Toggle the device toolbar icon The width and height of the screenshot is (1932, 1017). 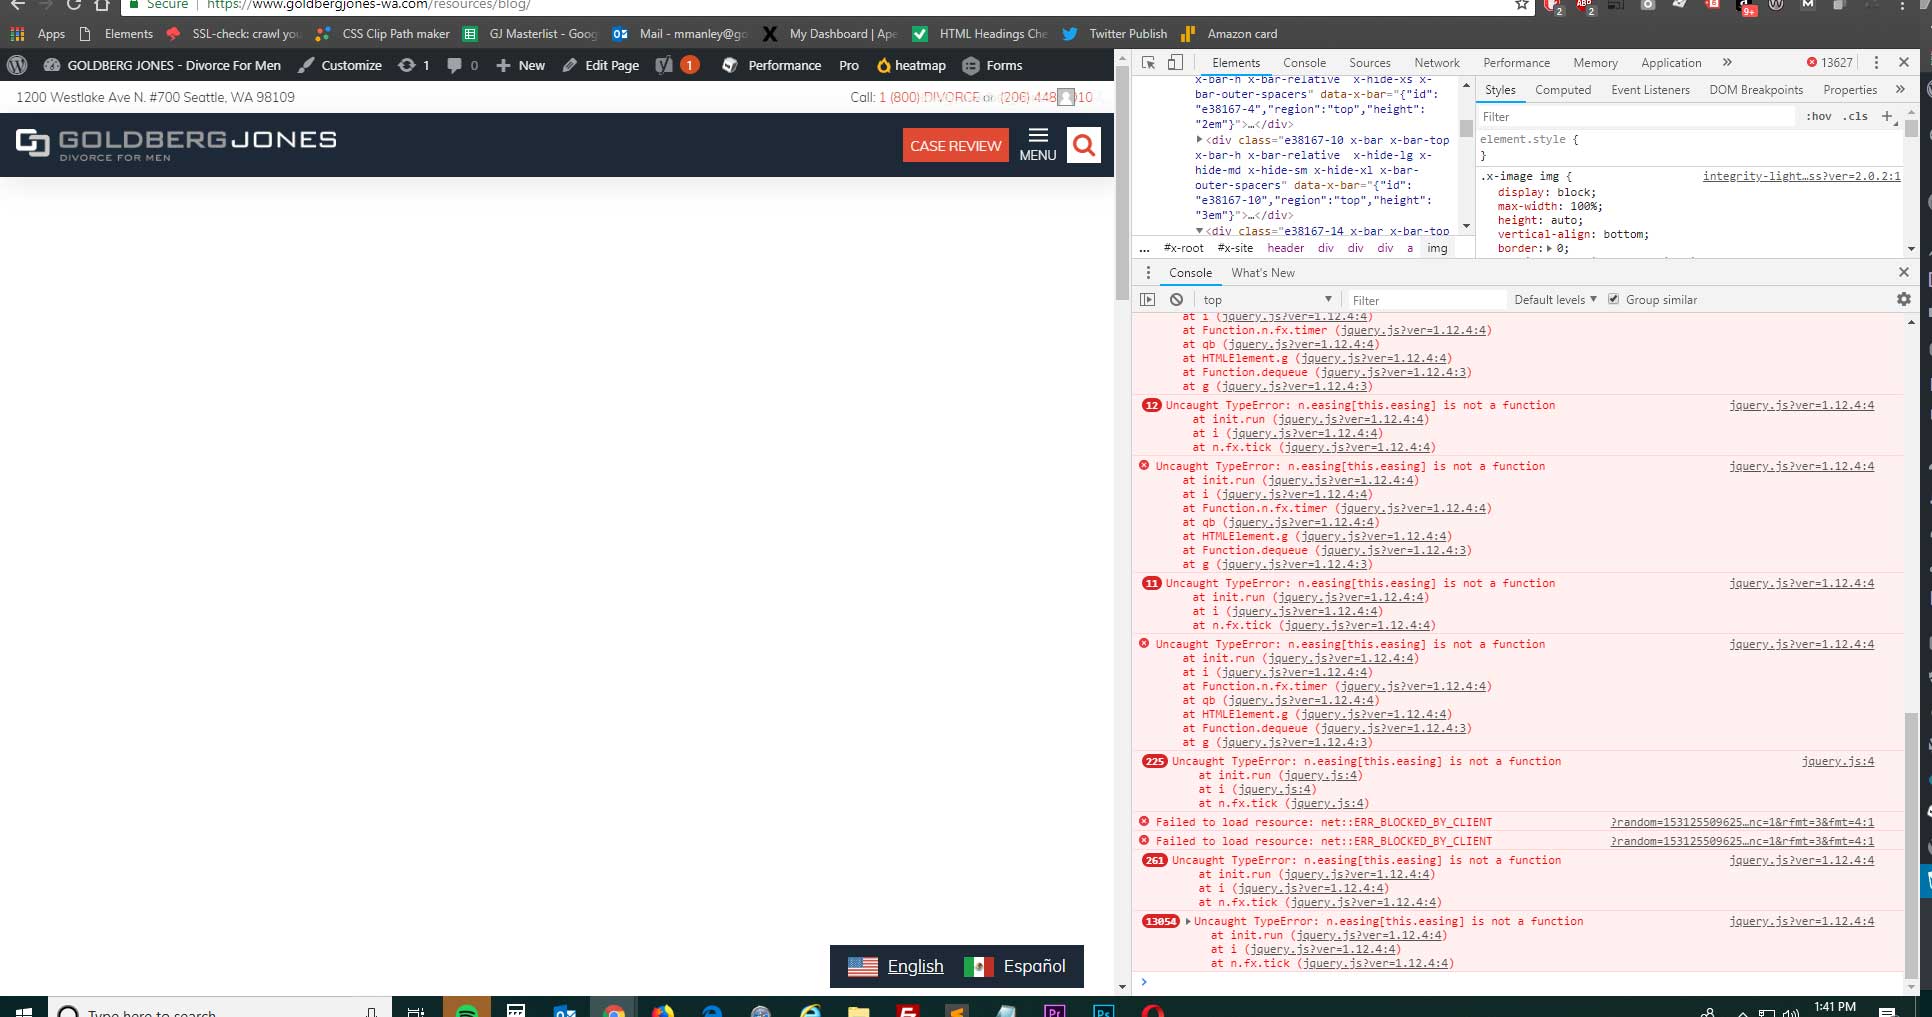coord(1175,62)
